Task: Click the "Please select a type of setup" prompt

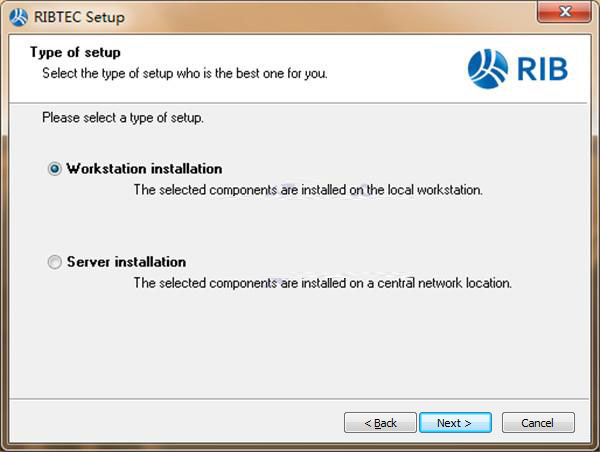Action: (x=123, y=118)
